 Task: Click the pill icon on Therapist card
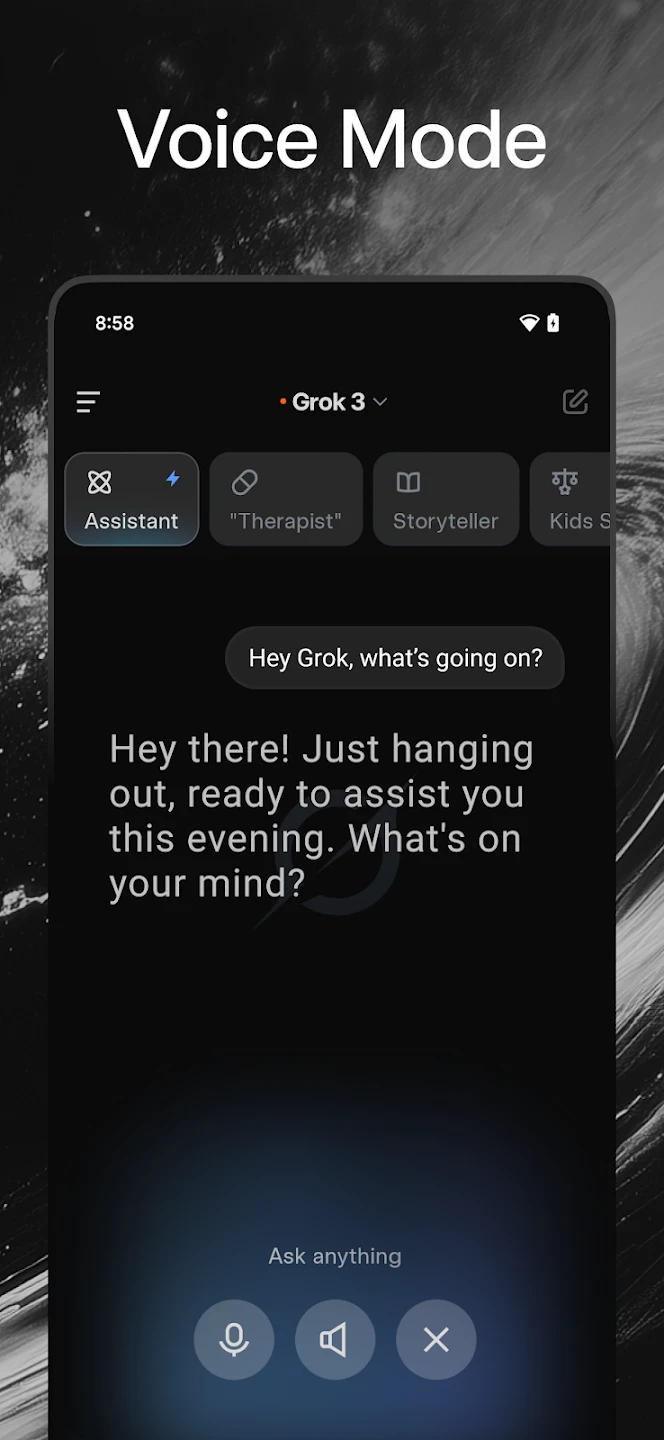(245, 482)
